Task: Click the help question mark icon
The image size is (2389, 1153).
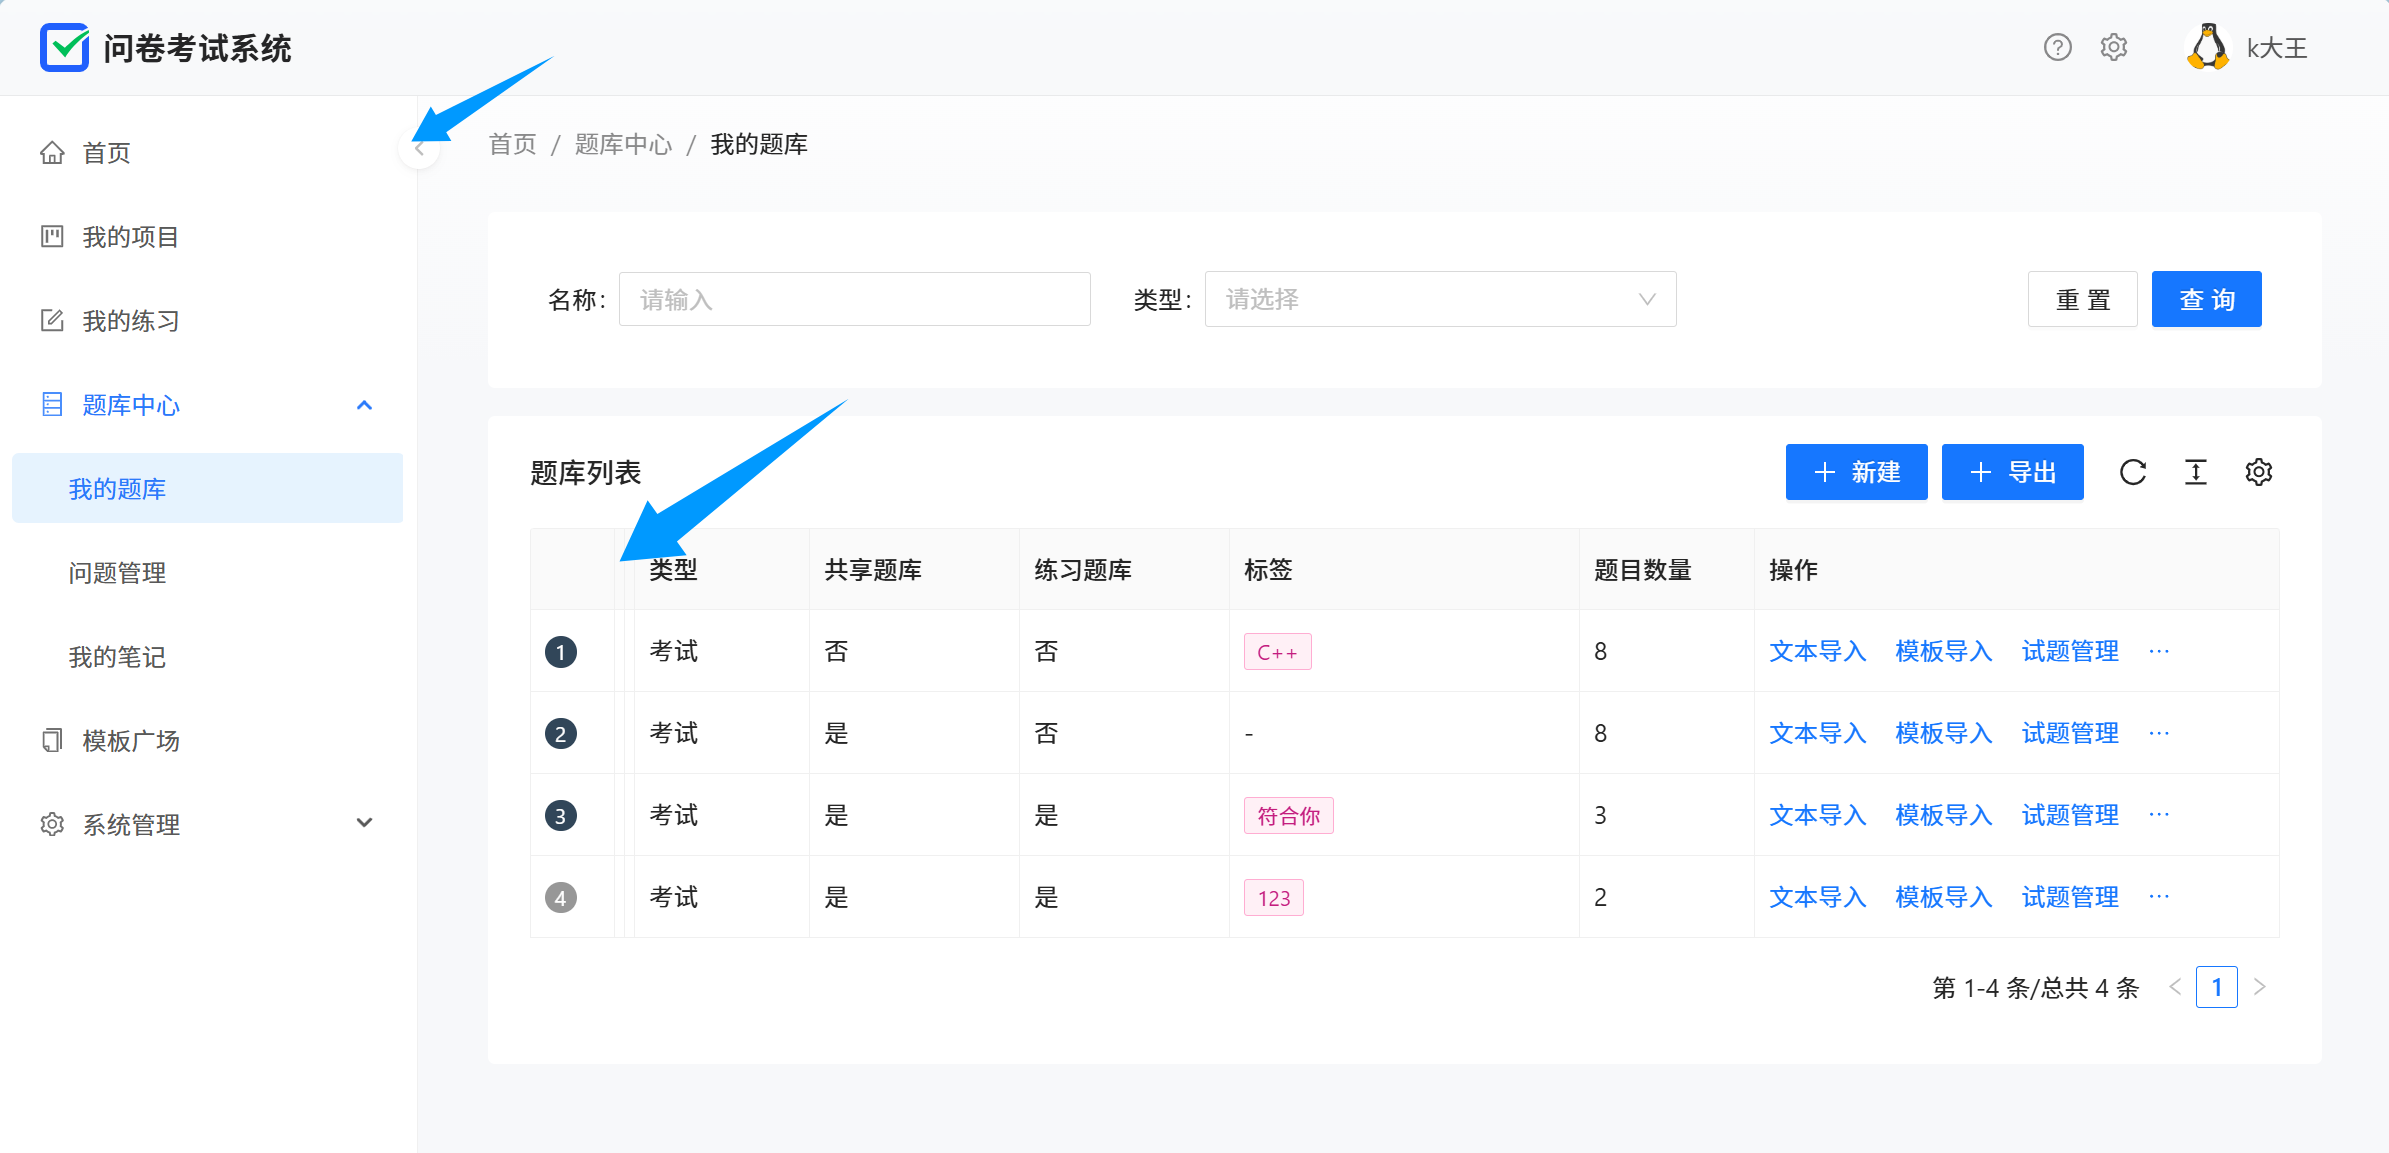Action: click(x=2057, y=47)
